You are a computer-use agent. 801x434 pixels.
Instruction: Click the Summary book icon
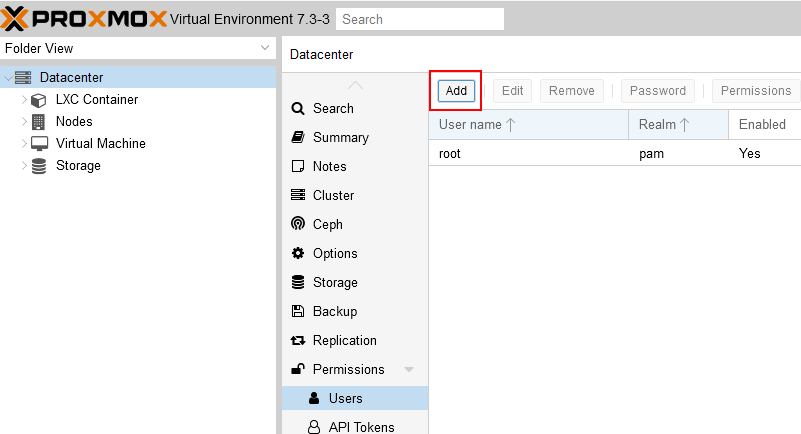[298, 137]
